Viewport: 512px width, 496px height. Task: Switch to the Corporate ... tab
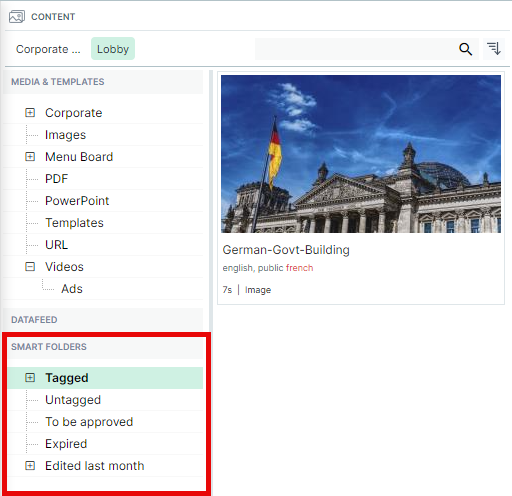pyautogui.click(x=48, y=49)
